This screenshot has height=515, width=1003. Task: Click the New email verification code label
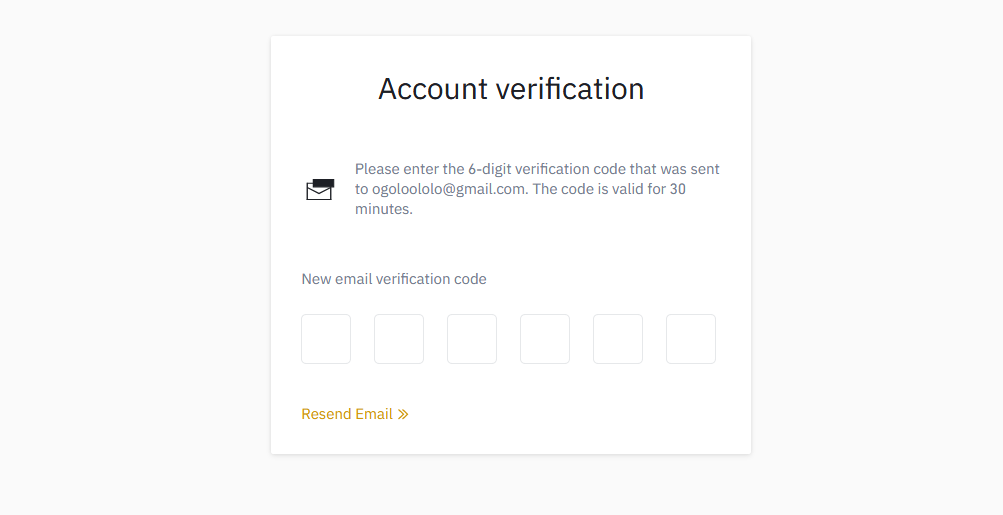coord(394,279)
